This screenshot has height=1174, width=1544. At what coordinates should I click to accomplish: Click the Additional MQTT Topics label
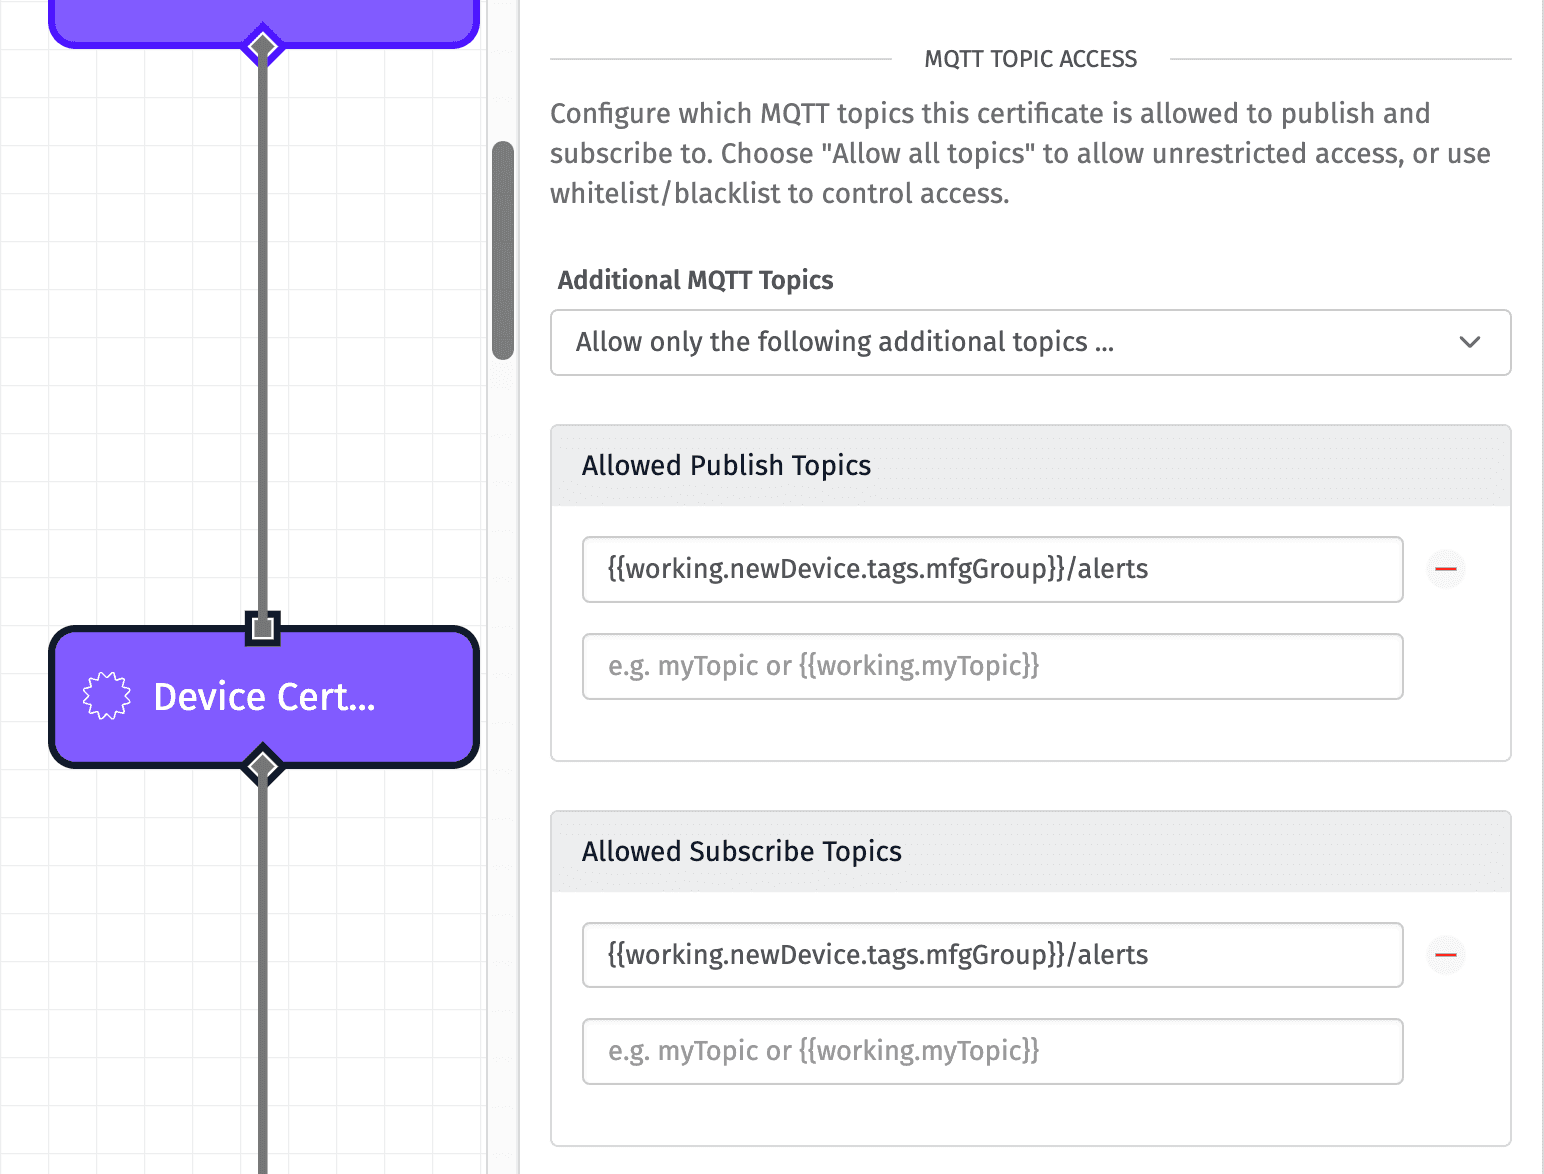pyautogui.click(x=695, y=280)
